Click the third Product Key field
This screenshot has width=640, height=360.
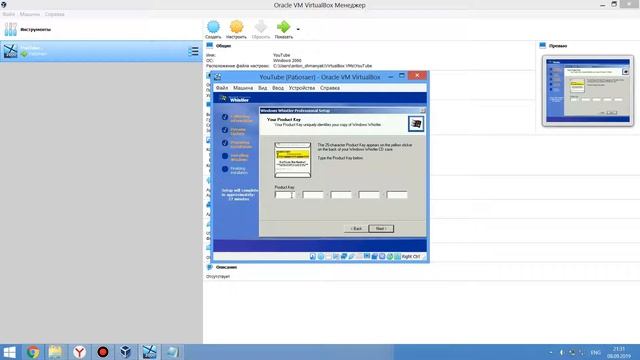pyautogui.click(x=341, y=195)
